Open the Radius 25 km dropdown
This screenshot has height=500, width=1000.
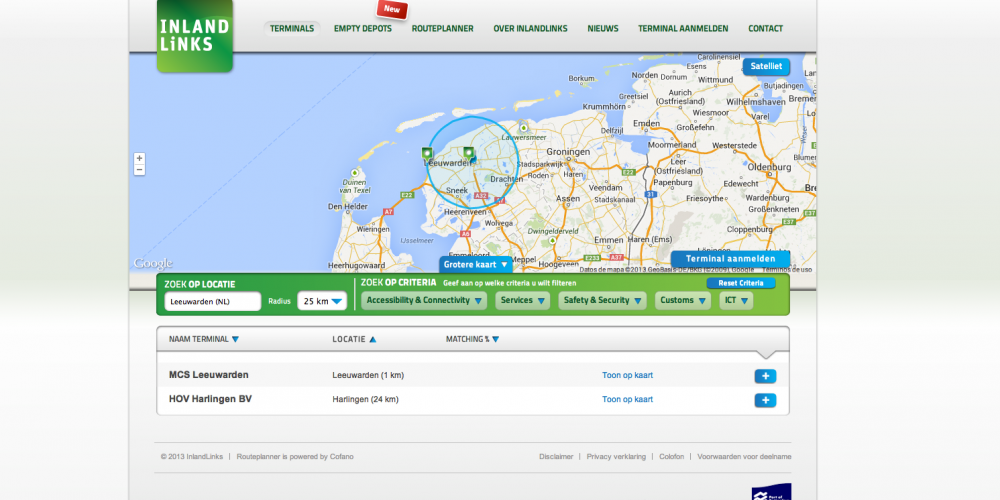(x=322, y=301)
